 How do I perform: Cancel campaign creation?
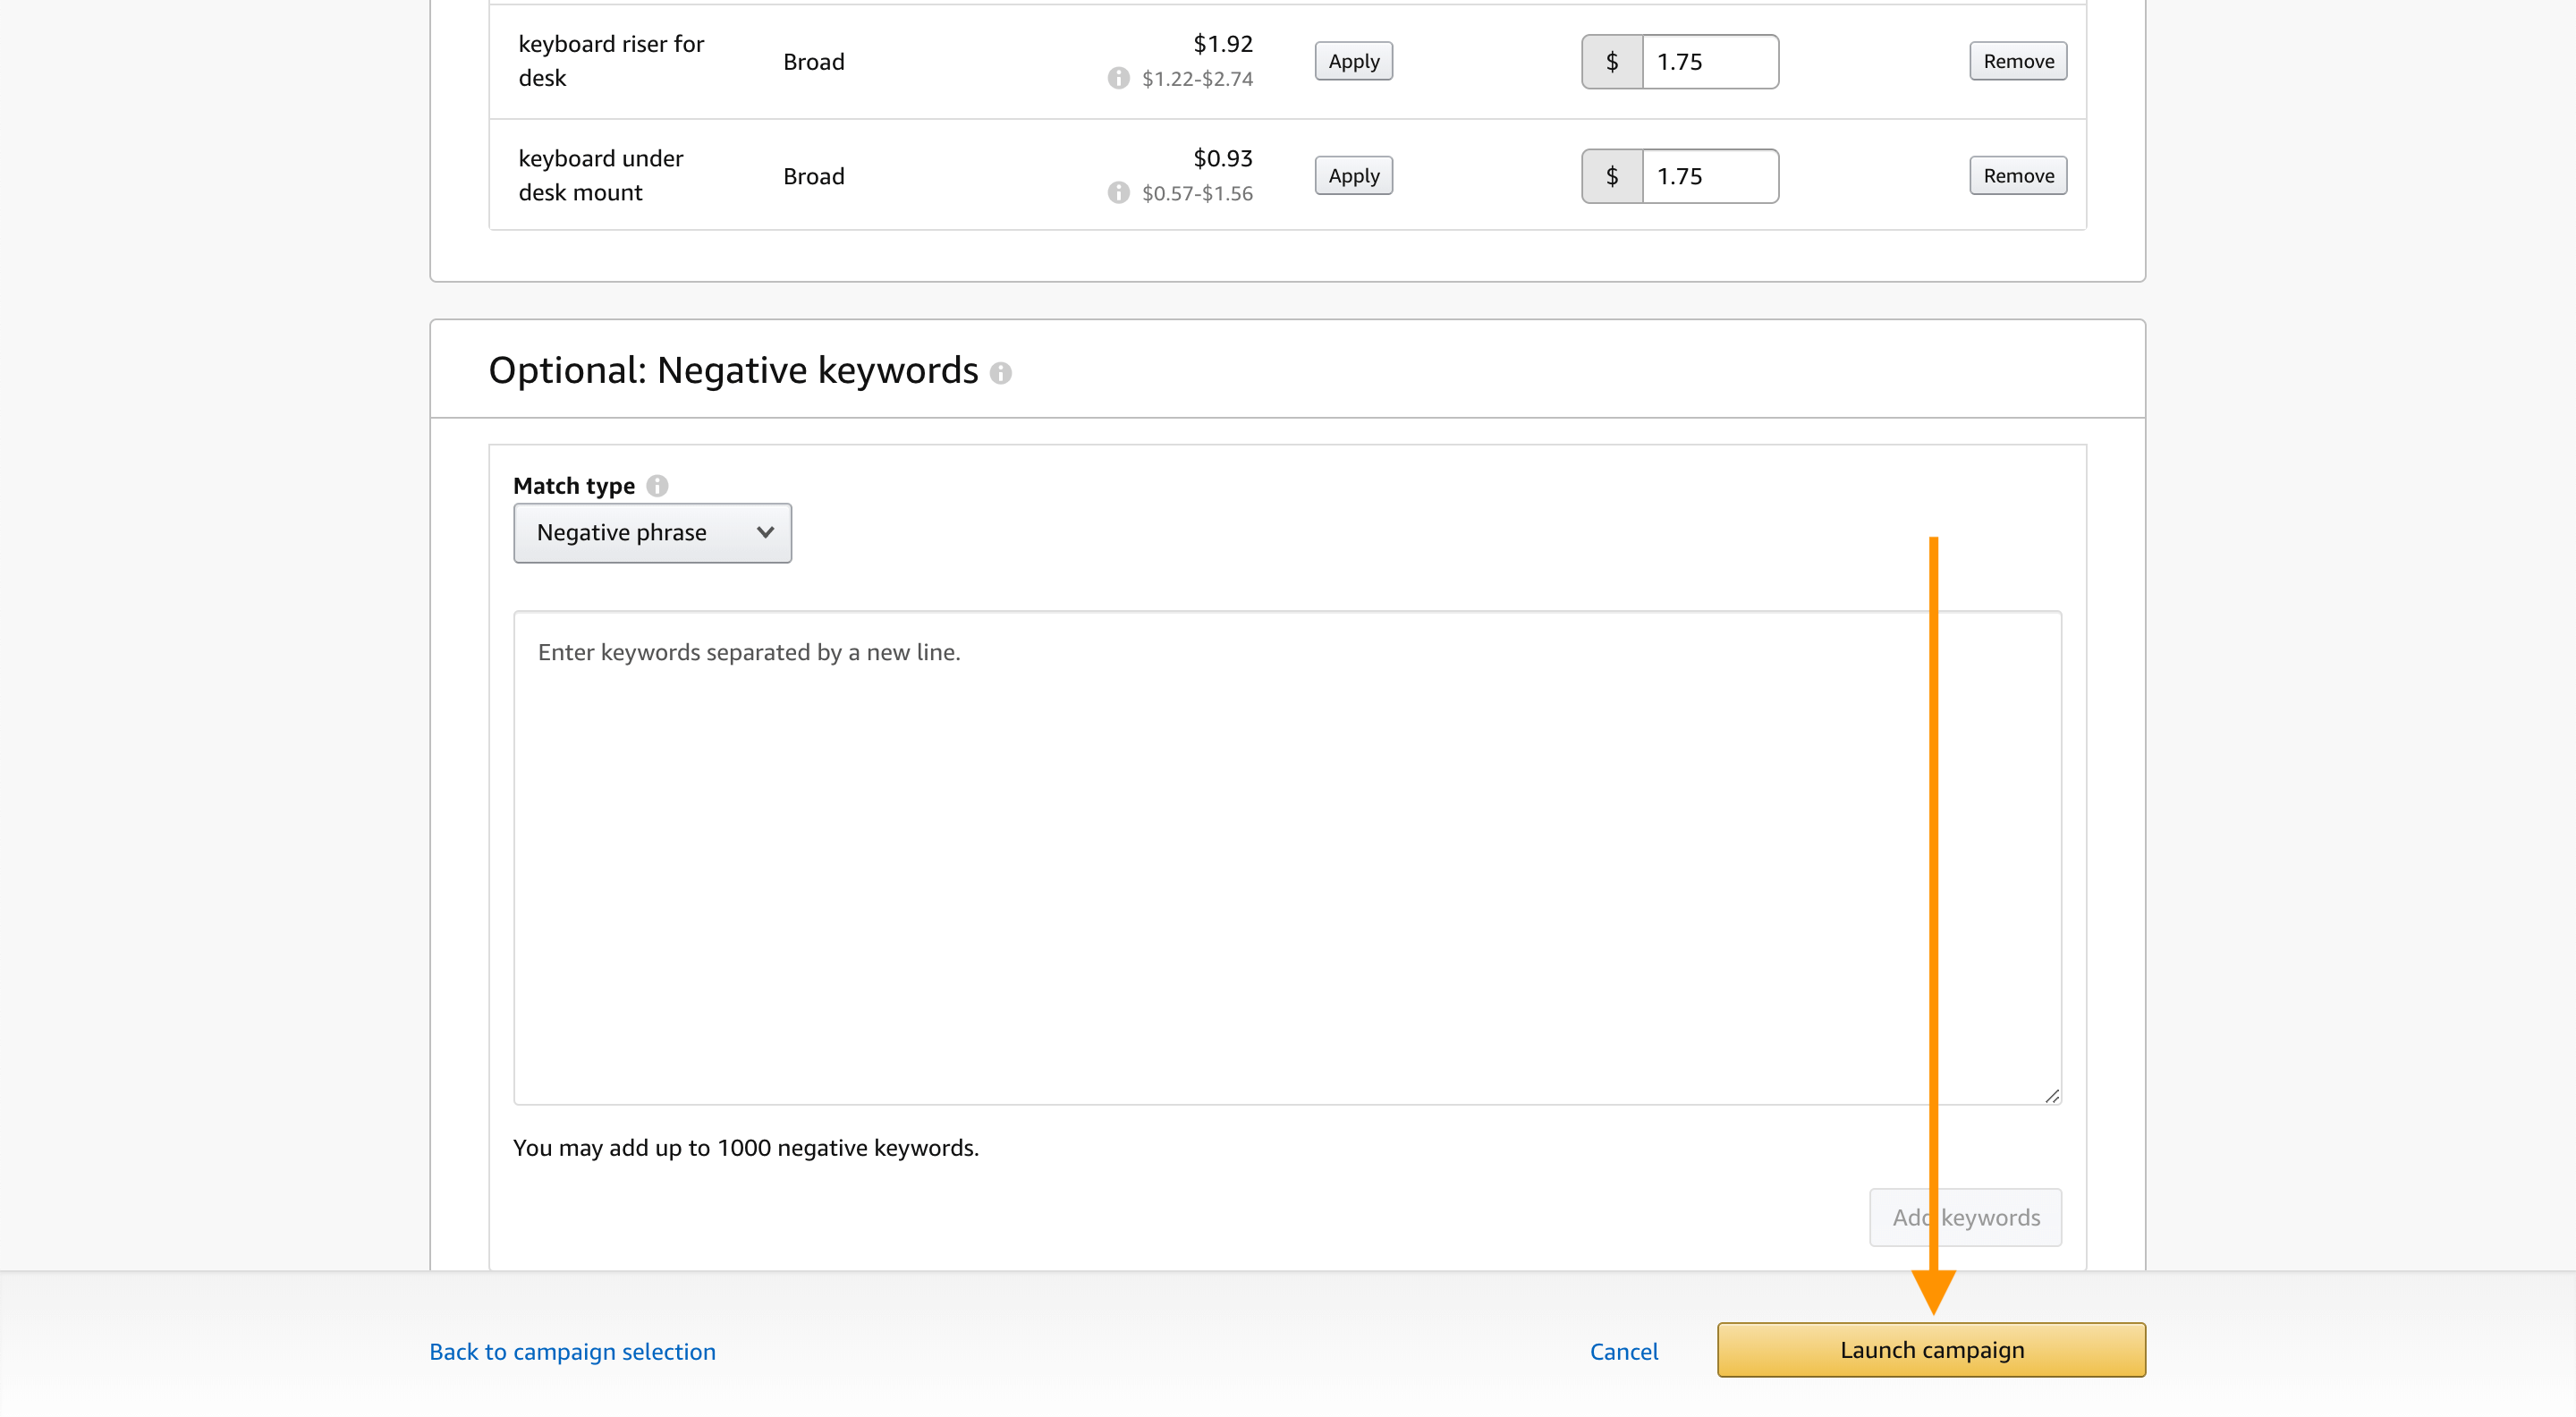click(x=1623, y=1351)
